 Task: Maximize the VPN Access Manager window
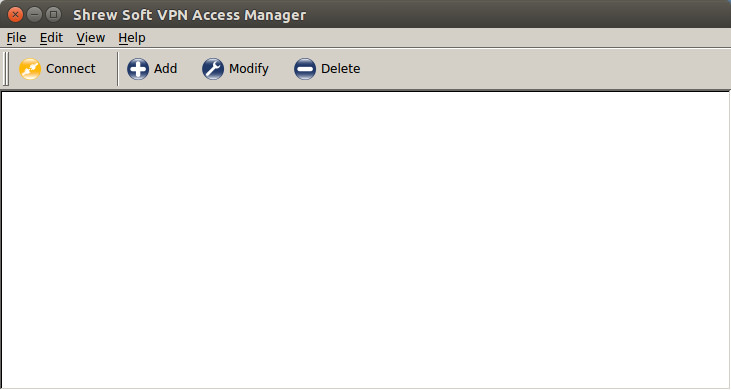pyautogui.click(x=54, y=14)
